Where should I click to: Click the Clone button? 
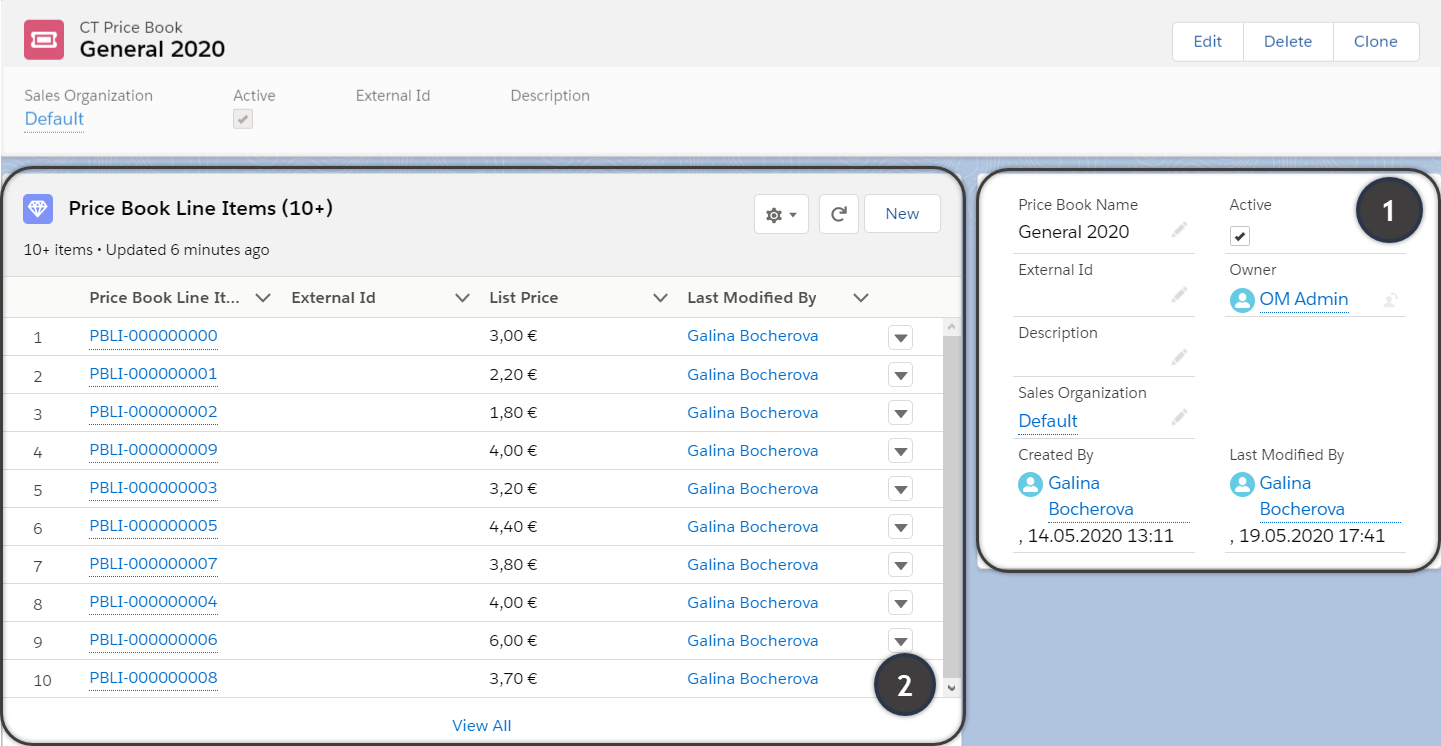click(1375, 42)
